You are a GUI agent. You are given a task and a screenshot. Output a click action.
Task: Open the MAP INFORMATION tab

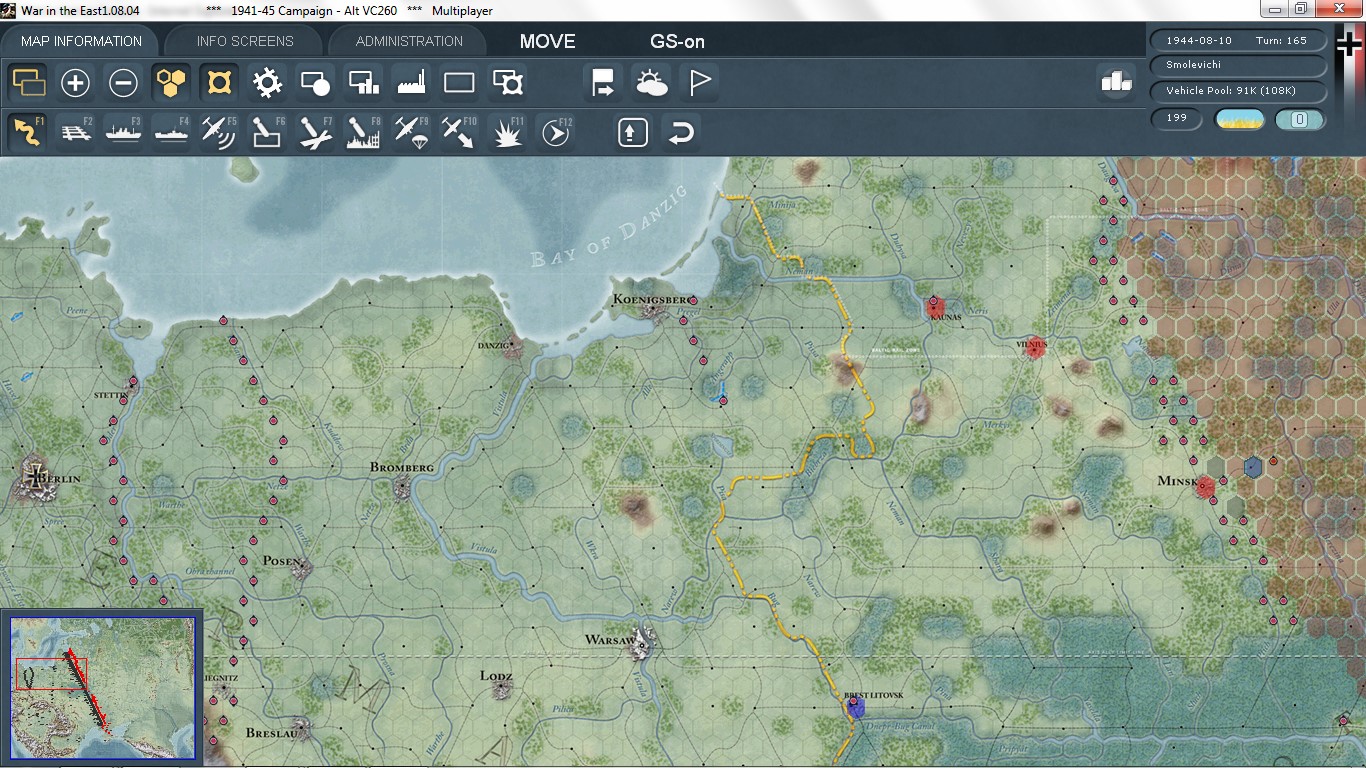[81, 41]
